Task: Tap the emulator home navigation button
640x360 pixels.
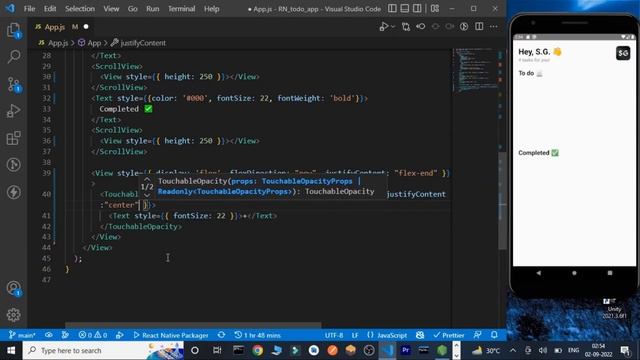Action: point(574,273)
